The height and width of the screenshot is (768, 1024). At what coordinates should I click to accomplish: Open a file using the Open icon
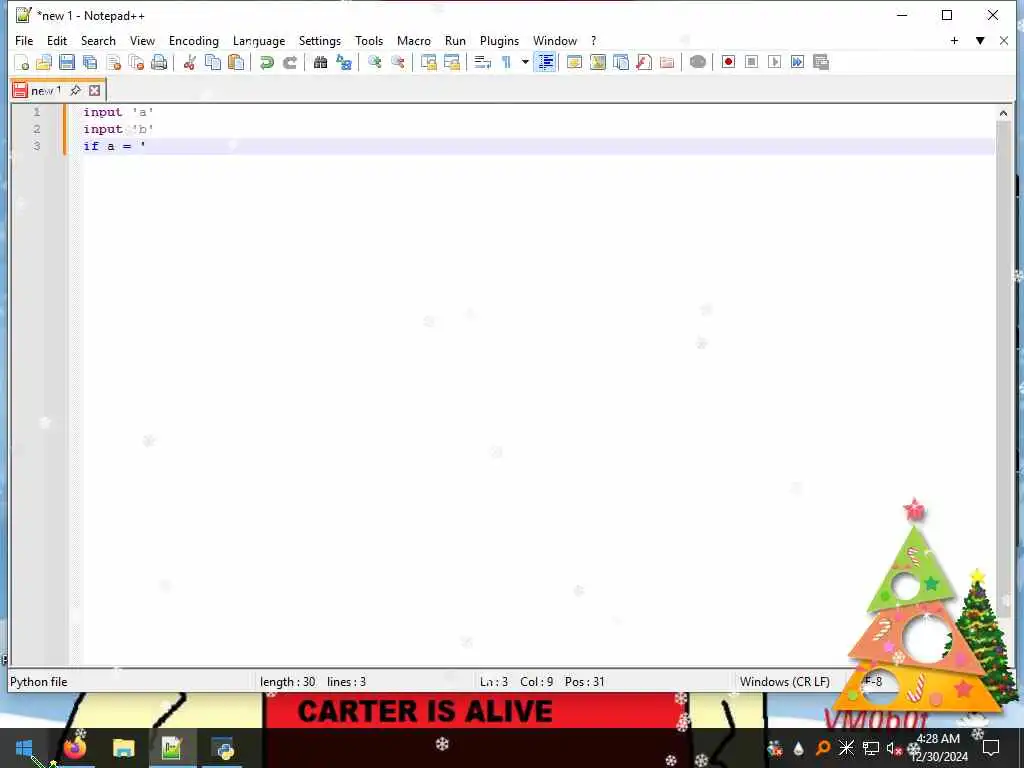coord(44,62)
